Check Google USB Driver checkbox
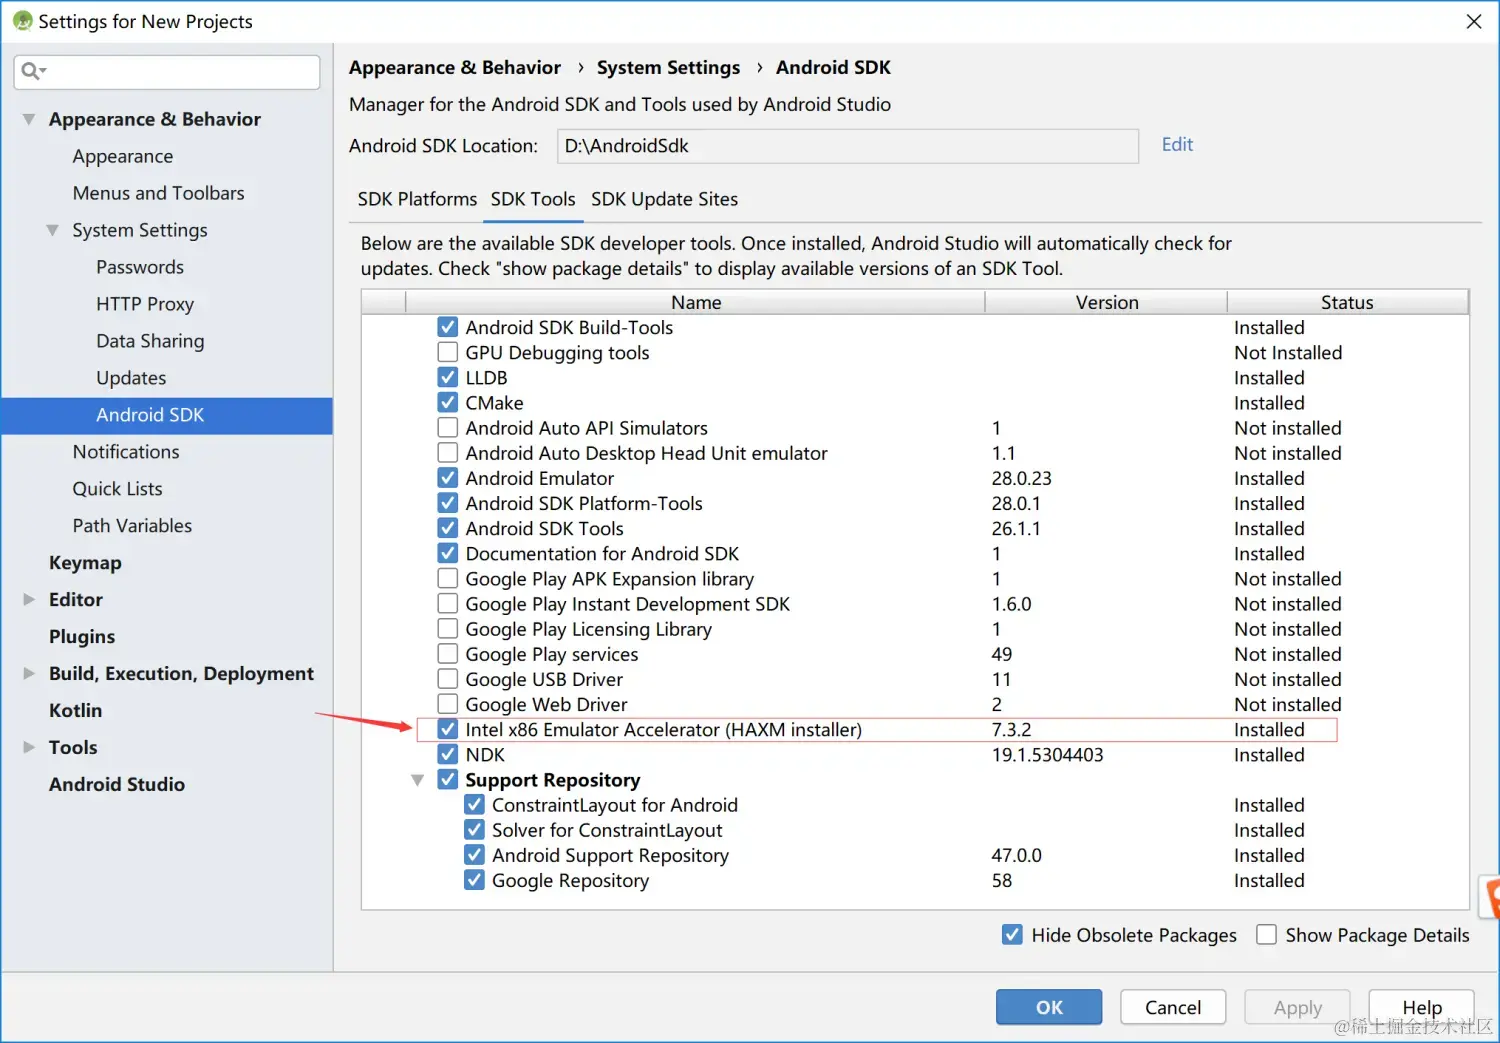Screen dimensions: 1500x1043 coord(448,679)
